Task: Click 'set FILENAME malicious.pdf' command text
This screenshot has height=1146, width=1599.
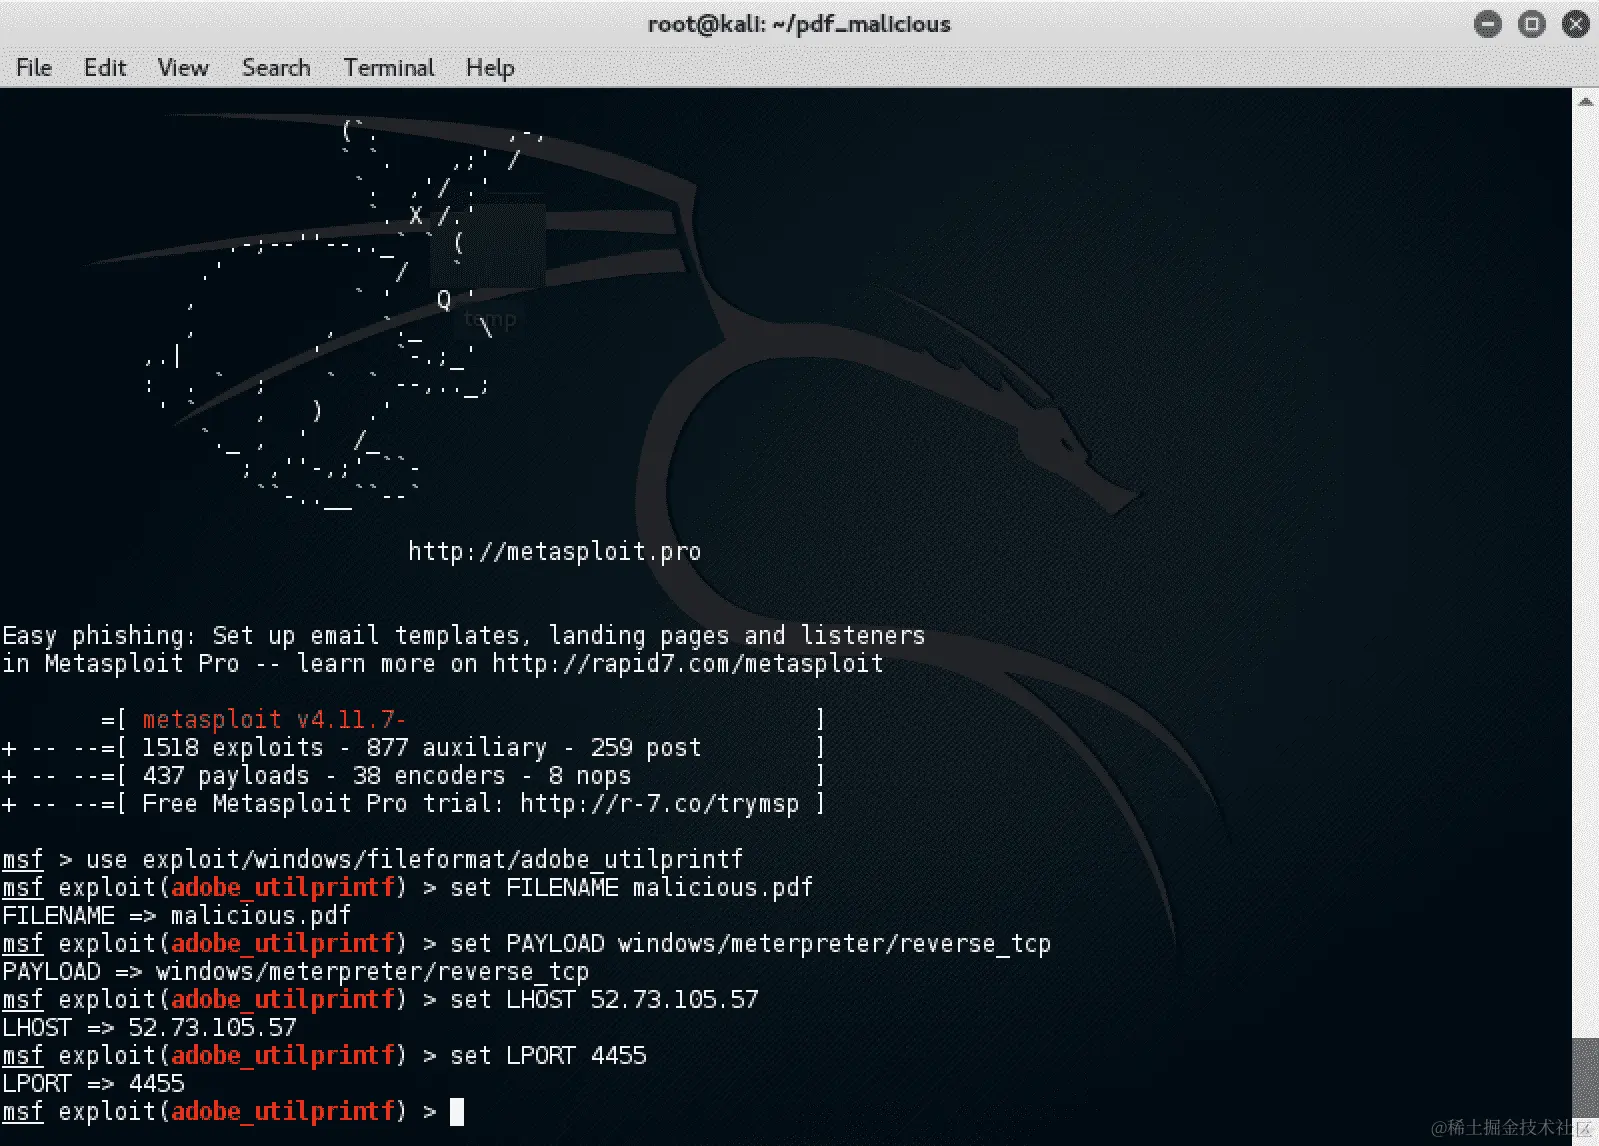Action: tap(631, 887)
